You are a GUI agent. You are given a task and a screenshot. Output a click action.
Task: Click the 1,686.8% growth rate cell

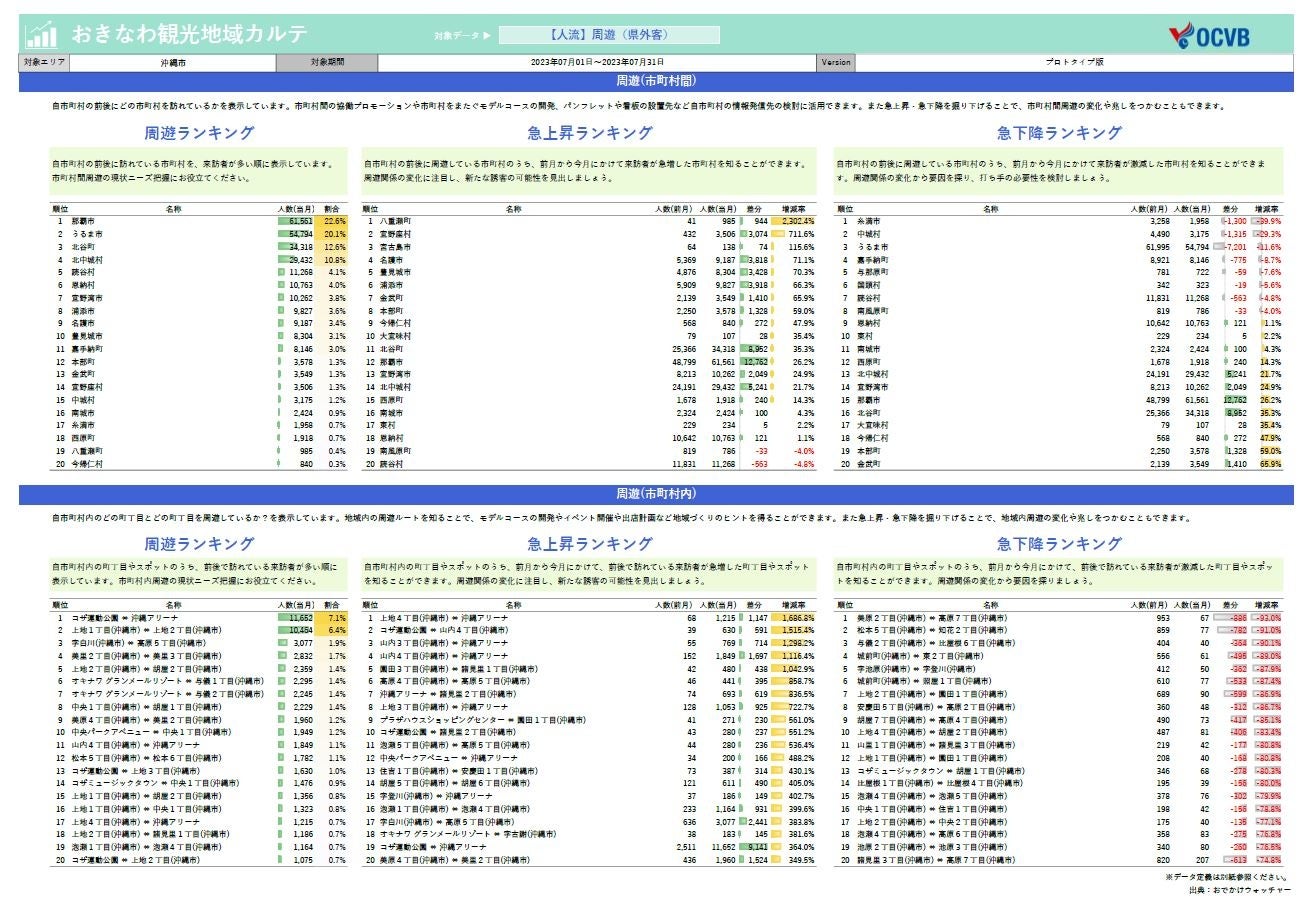[797, 618]
